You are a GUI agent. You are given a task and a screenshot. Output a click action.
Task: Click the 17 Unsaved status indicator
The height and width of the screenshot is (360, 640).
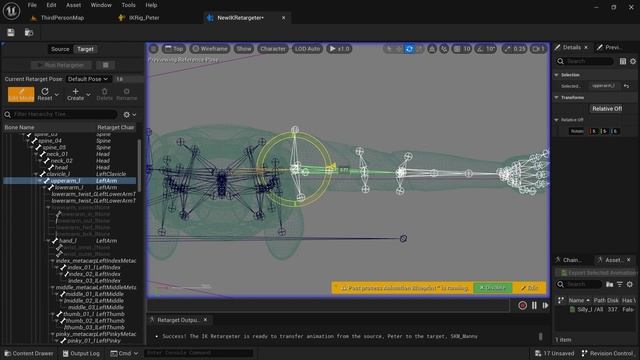tap(554, 353)
